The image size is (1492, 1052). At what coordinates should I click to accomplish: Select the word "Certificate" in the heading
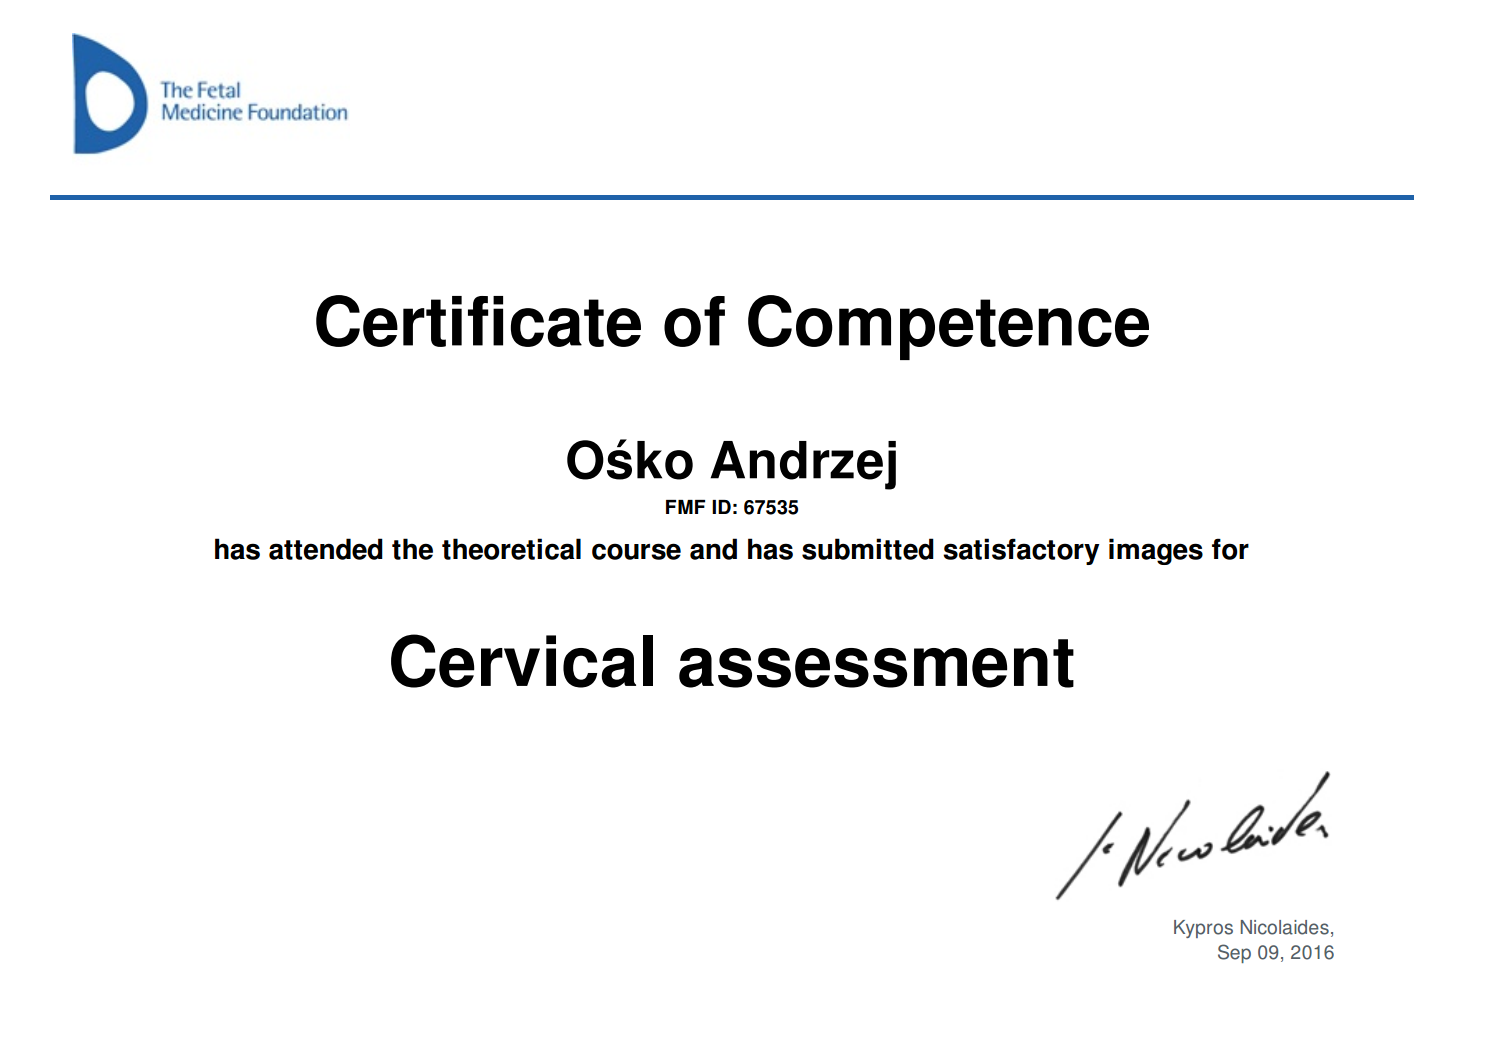[477, 323]
